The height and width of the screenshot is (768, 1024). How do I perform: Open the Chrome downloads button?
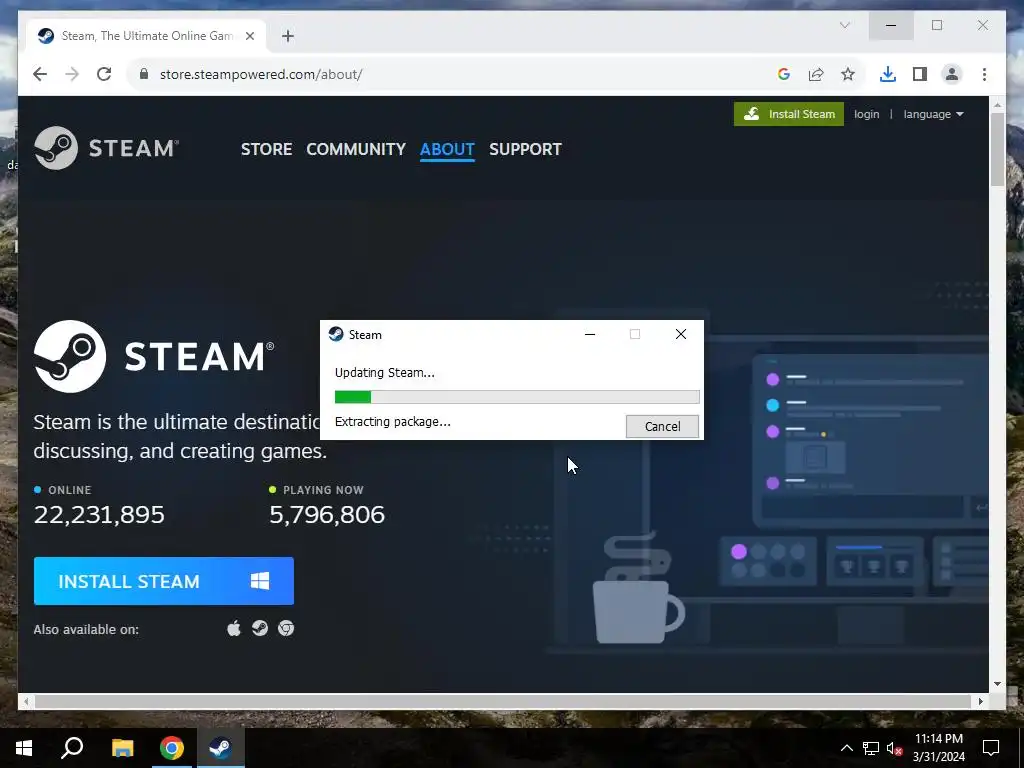pos(888,74)
